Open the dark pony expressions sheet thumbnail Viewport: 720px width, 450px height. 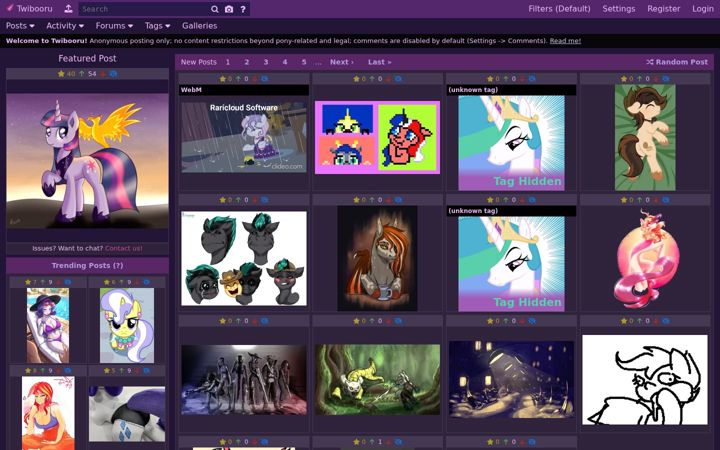(x=244, y=259)
